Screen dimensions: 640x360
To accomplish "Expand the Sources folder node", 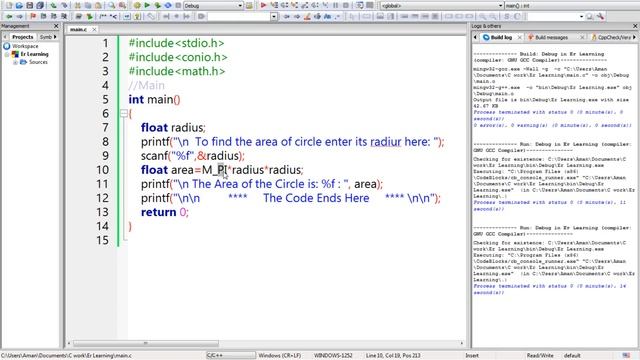I will (15, 62).
